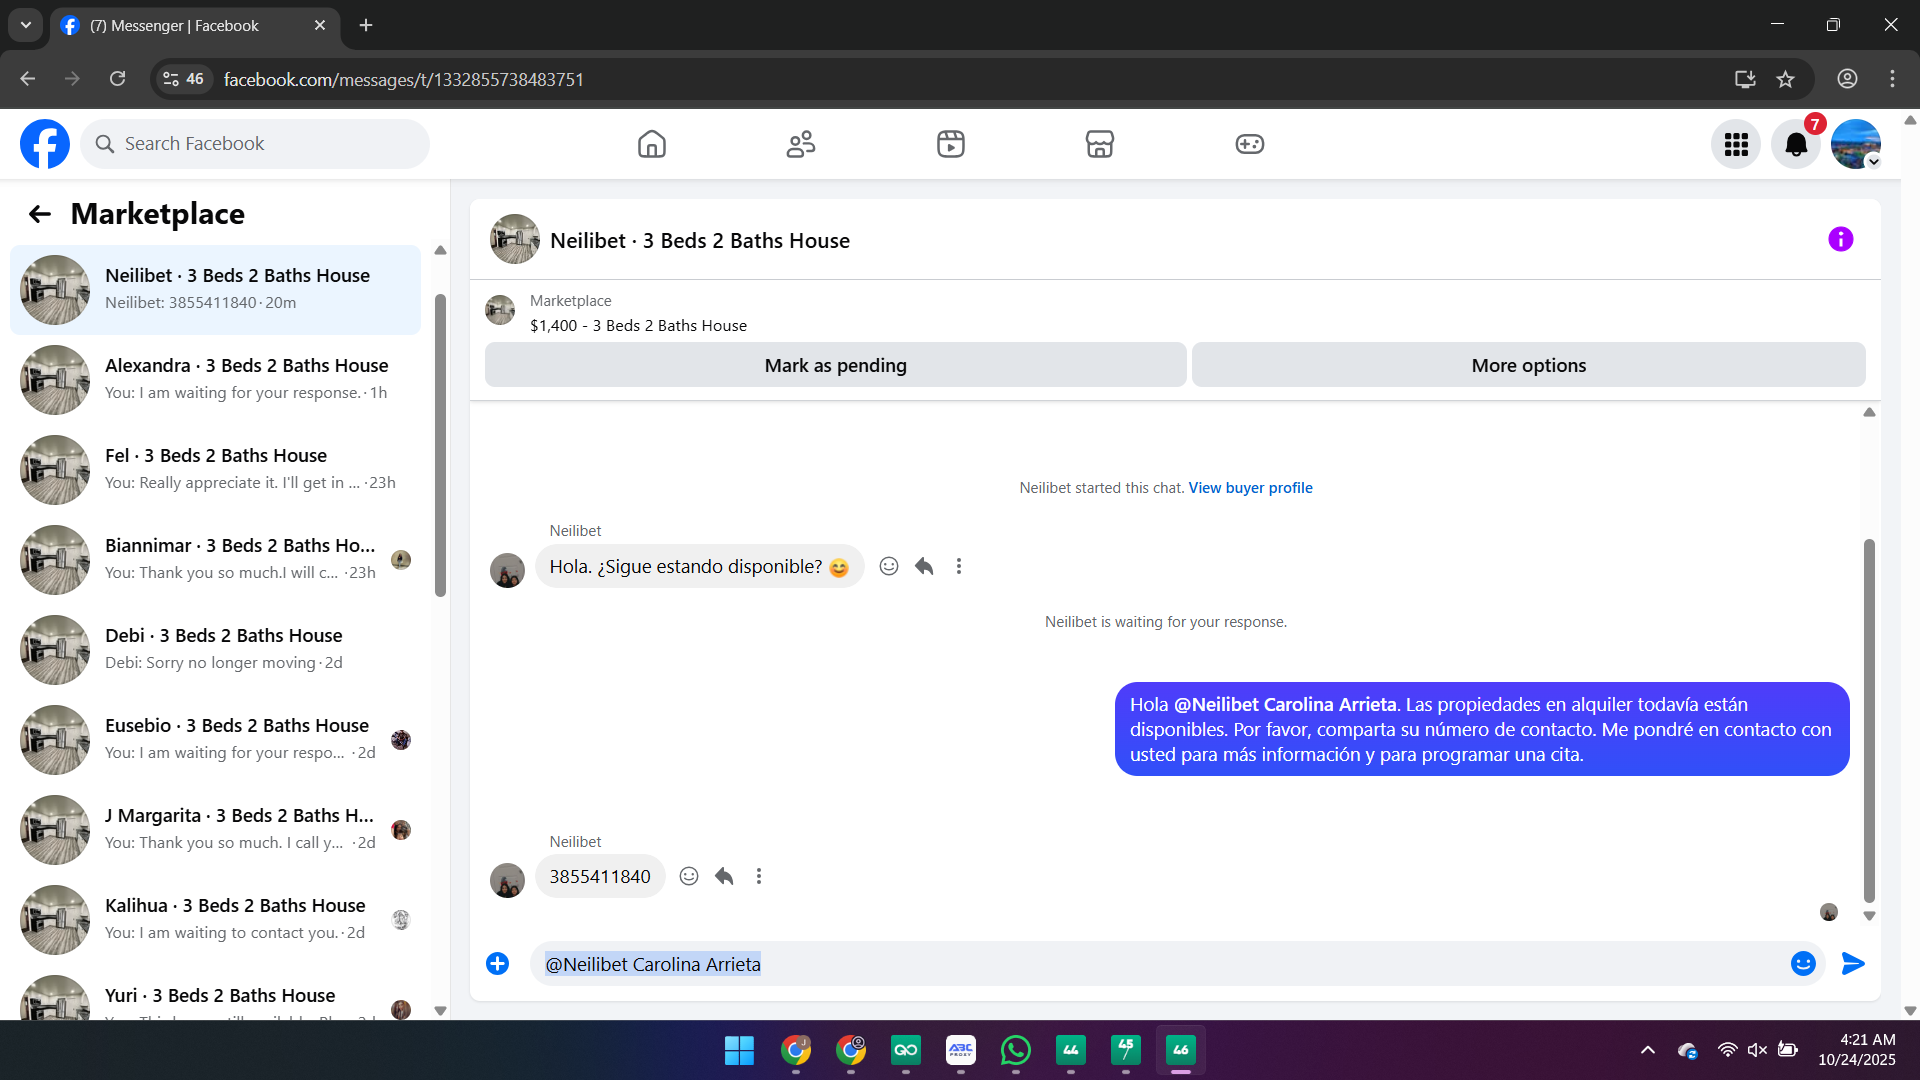This screenshot has width=1920, height=1080.
Task: Open Video (Watch) icon
Action: (x=951, y=144)
